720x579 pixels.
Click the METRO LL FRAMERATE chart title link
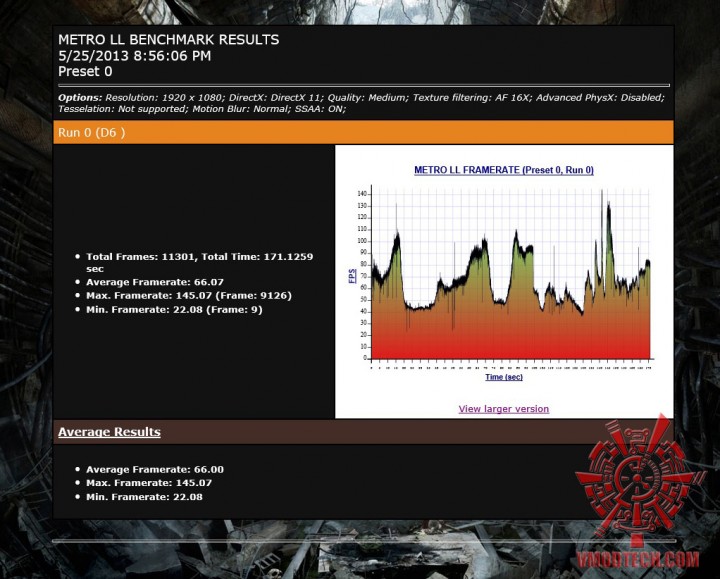point(504,170)
